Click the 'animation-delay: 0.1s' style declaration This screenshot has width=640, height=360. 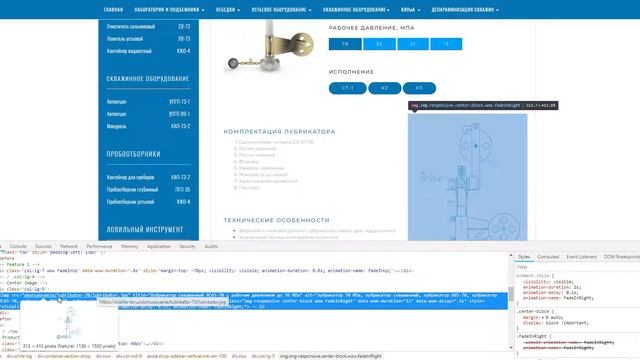coord(551,293)
